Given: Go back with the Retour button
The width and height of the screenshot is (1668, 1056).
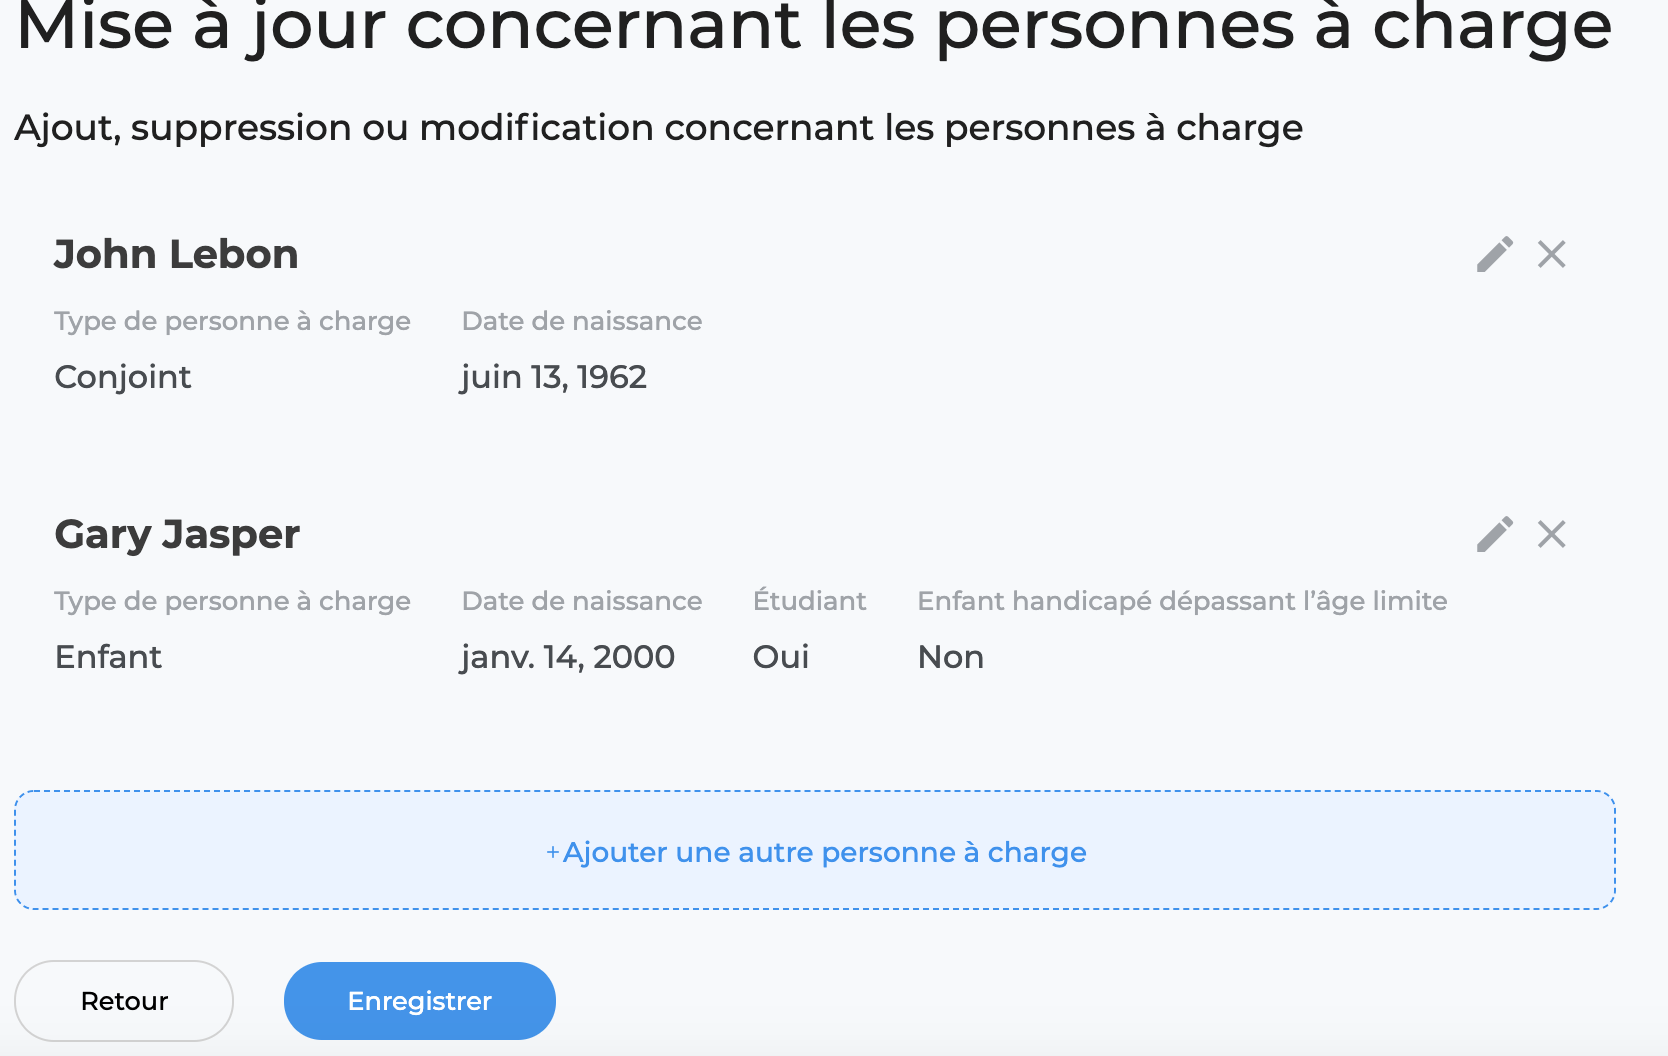Looking at the screenshot, I should click(x=124, y=1001).
